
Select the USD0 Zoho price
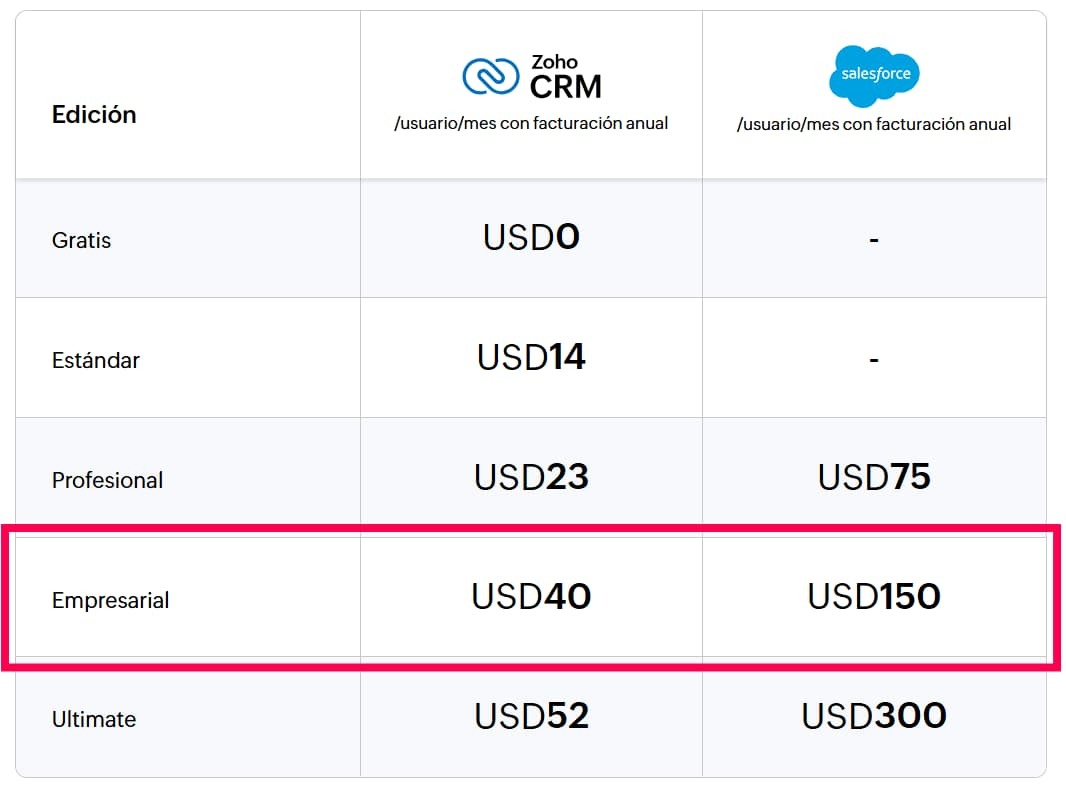(531, 237)
